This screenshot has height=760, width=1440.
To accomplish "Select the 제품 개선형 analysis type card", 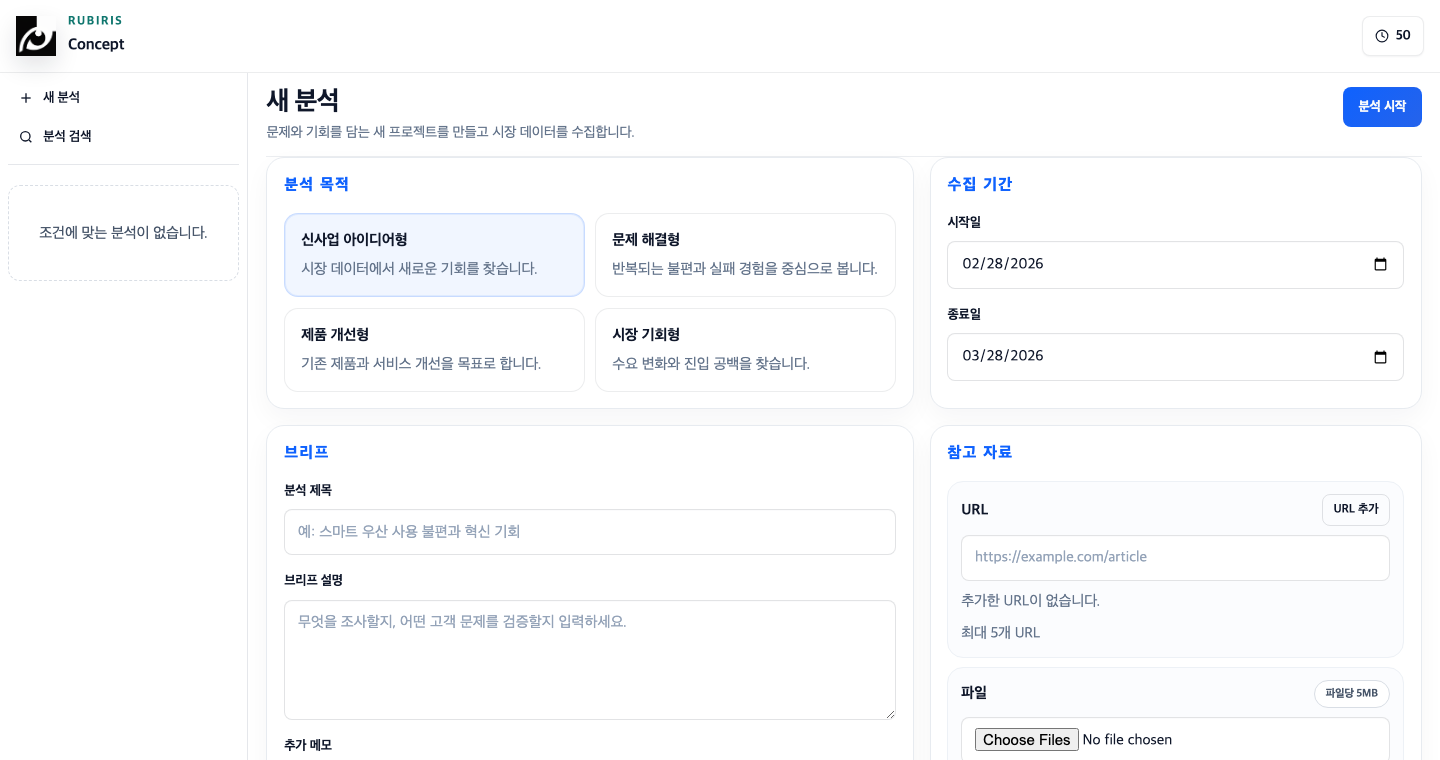I will click(x=434, y=349).
